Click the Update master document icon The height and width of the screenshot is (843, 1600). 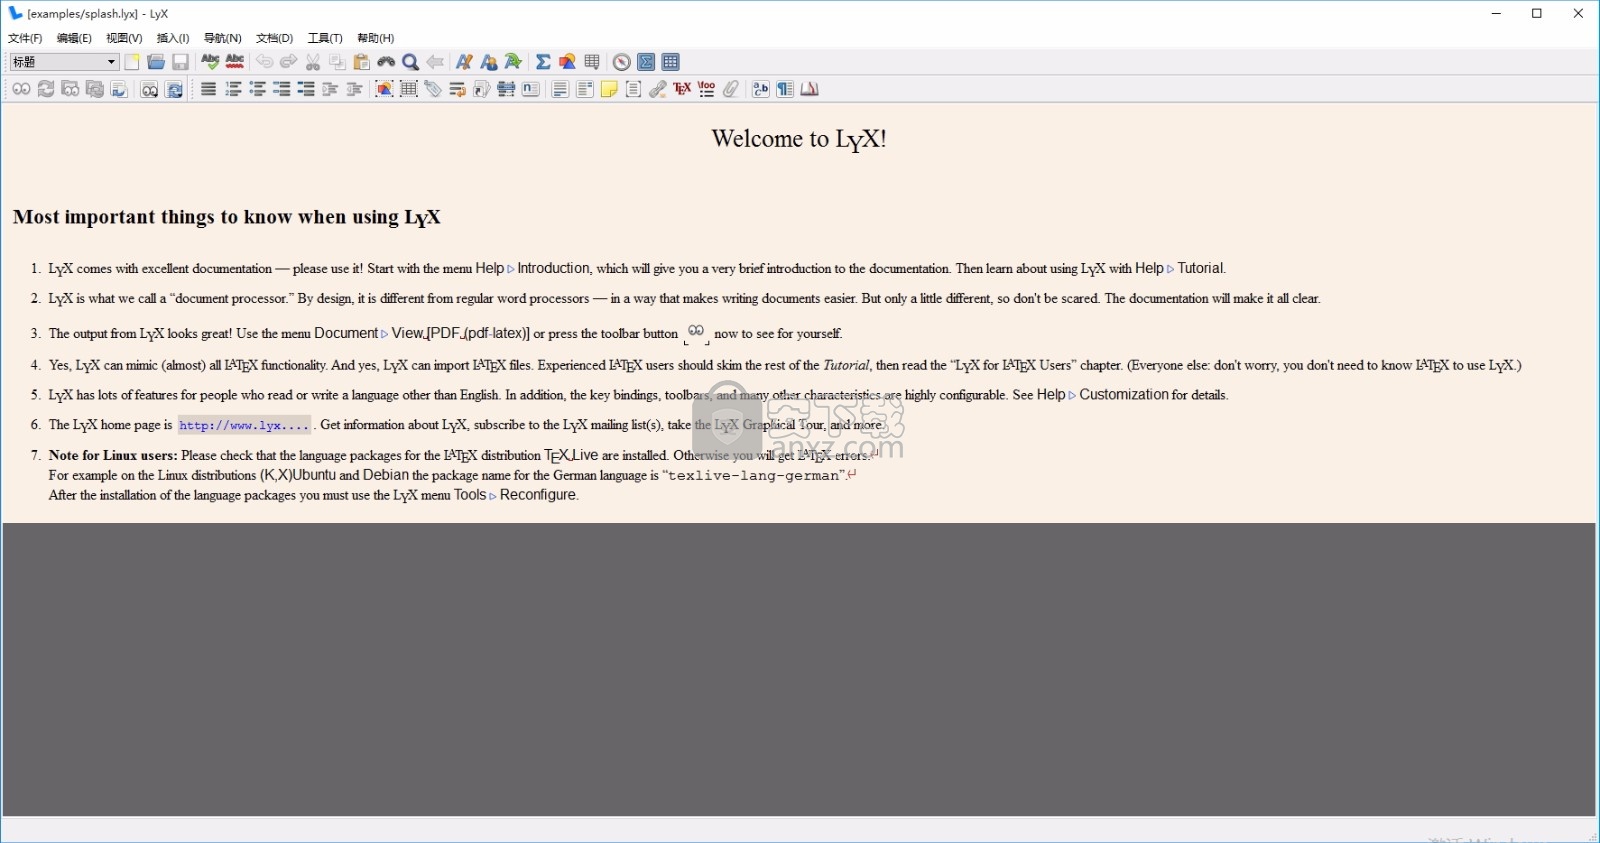click(x=95, y=89)
